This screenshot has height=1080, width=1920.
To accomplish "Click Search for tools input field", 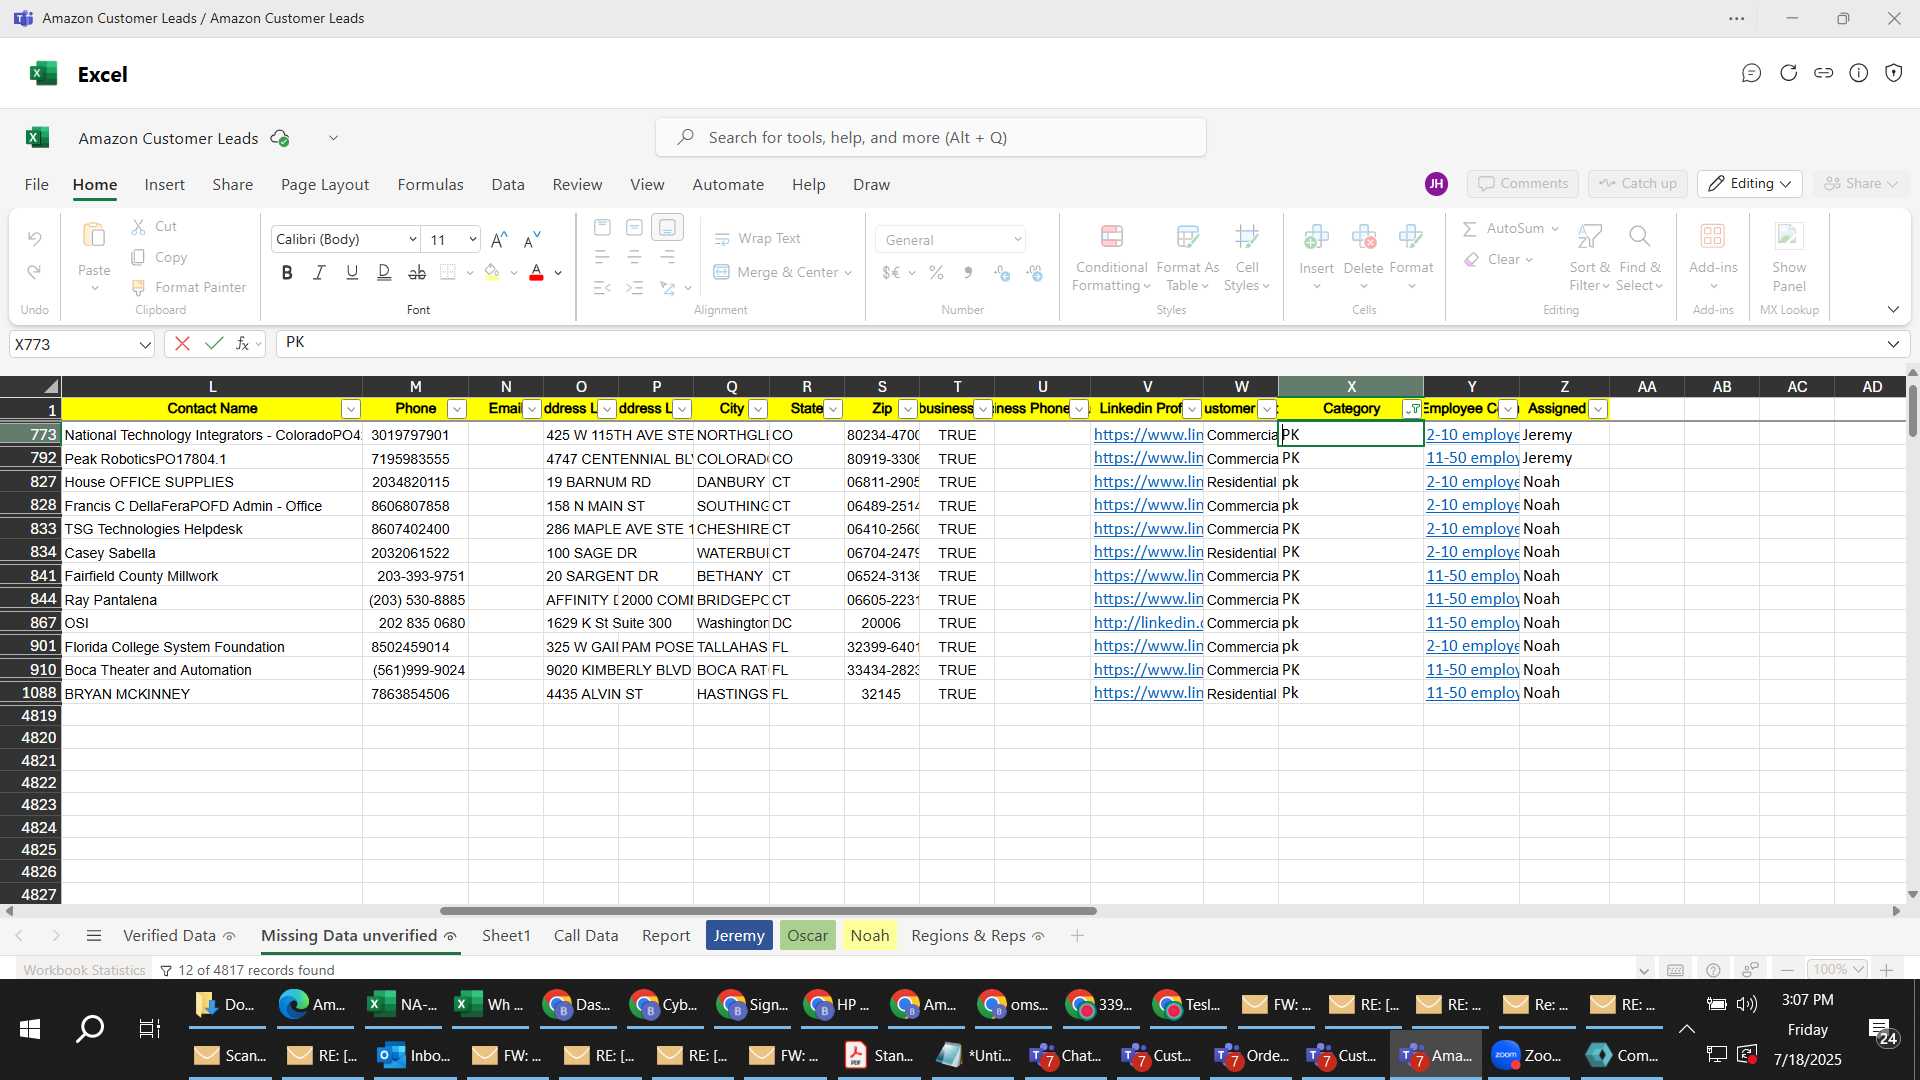I will [930, 137].
